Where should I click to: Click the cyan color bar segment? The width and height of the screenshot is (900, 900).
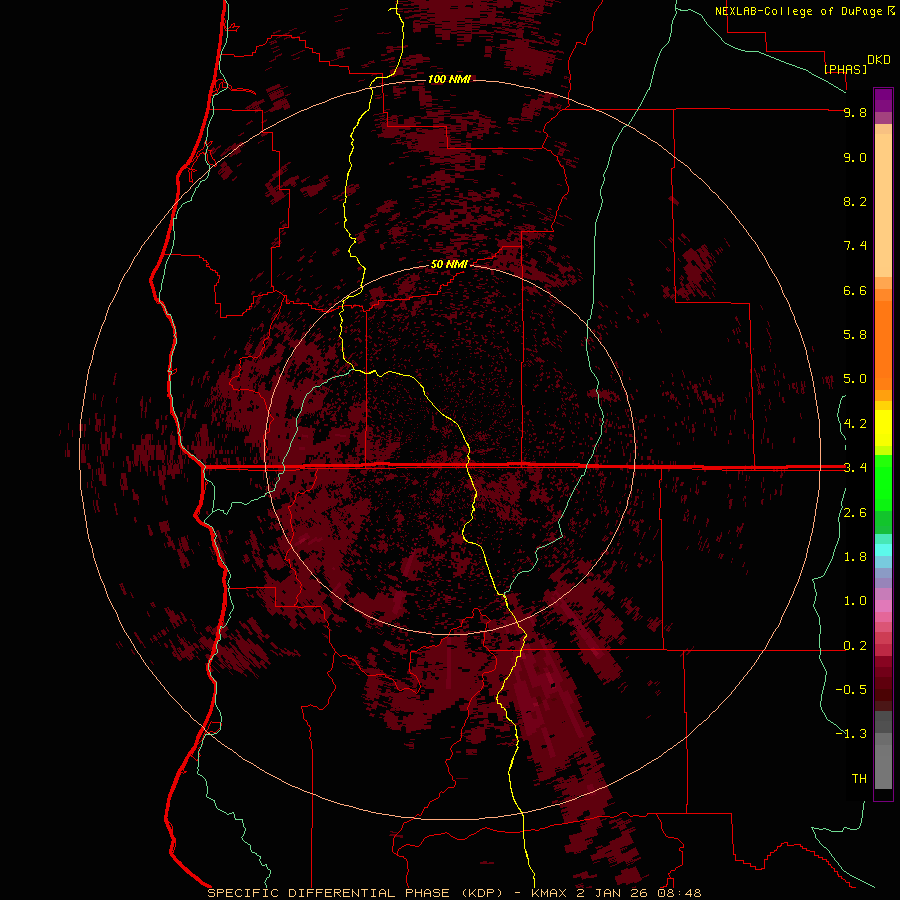pyautogui.click(x=883, y=549)
